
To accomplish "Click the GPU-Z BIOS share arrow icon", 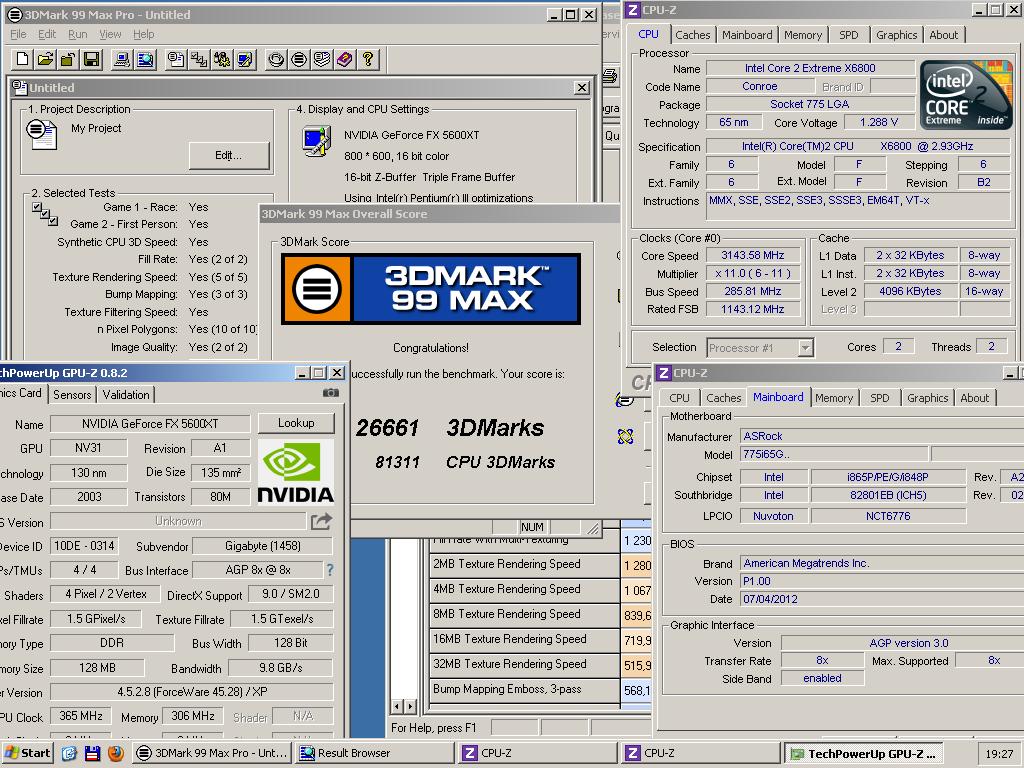I will [321, 521].
